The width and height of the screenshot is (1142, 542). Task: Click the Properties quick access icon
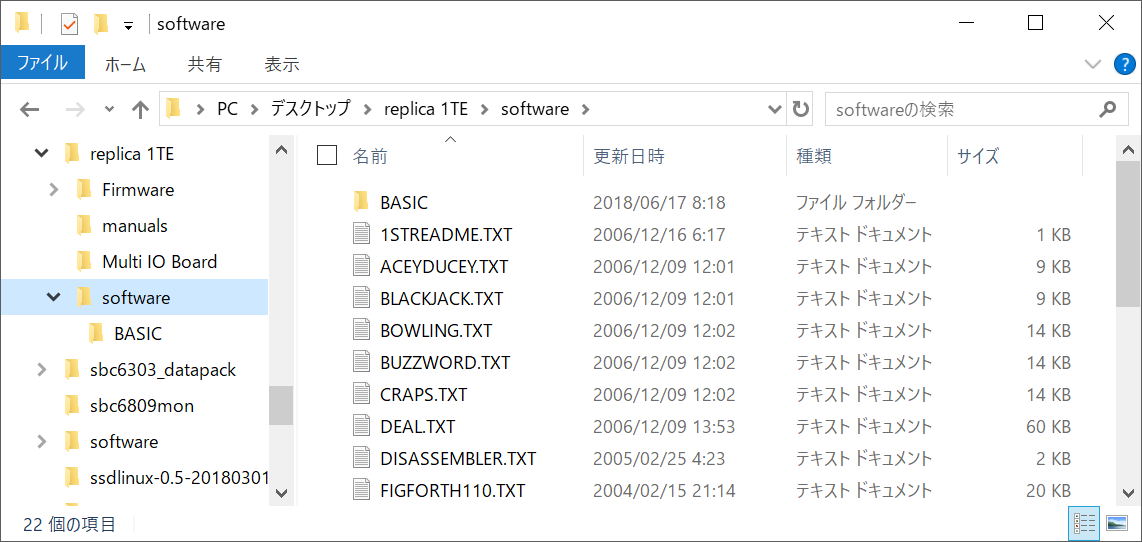69,24
